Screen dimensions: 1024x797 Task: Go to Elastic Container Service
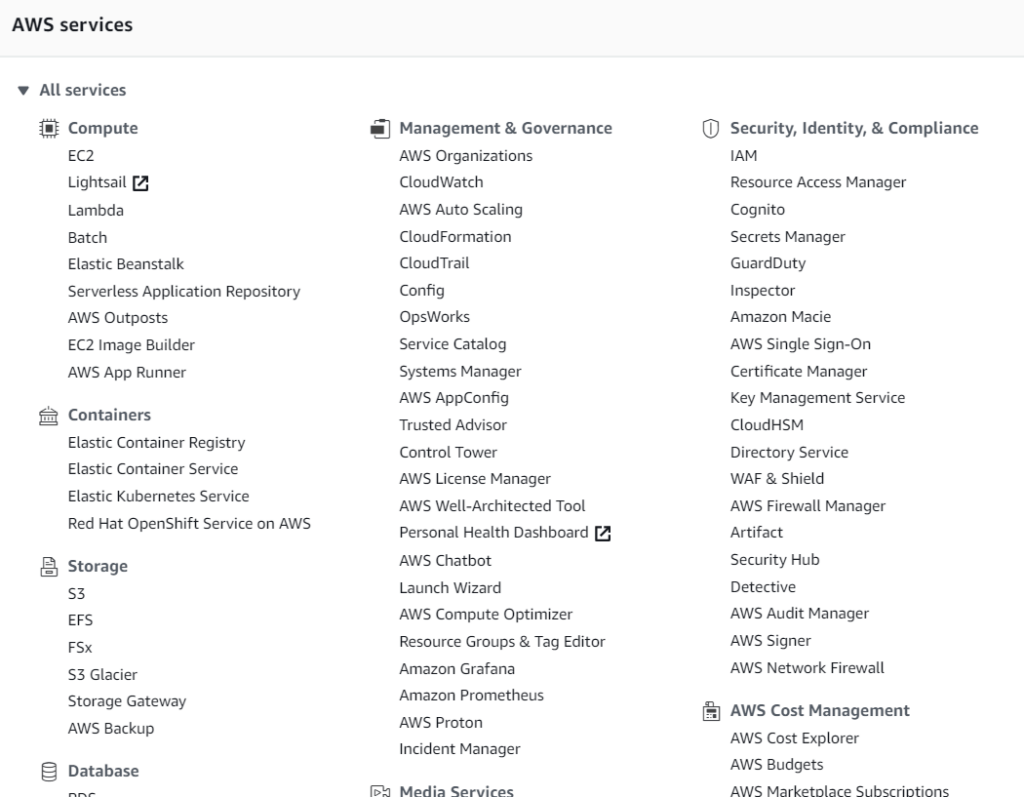(153, 469)
